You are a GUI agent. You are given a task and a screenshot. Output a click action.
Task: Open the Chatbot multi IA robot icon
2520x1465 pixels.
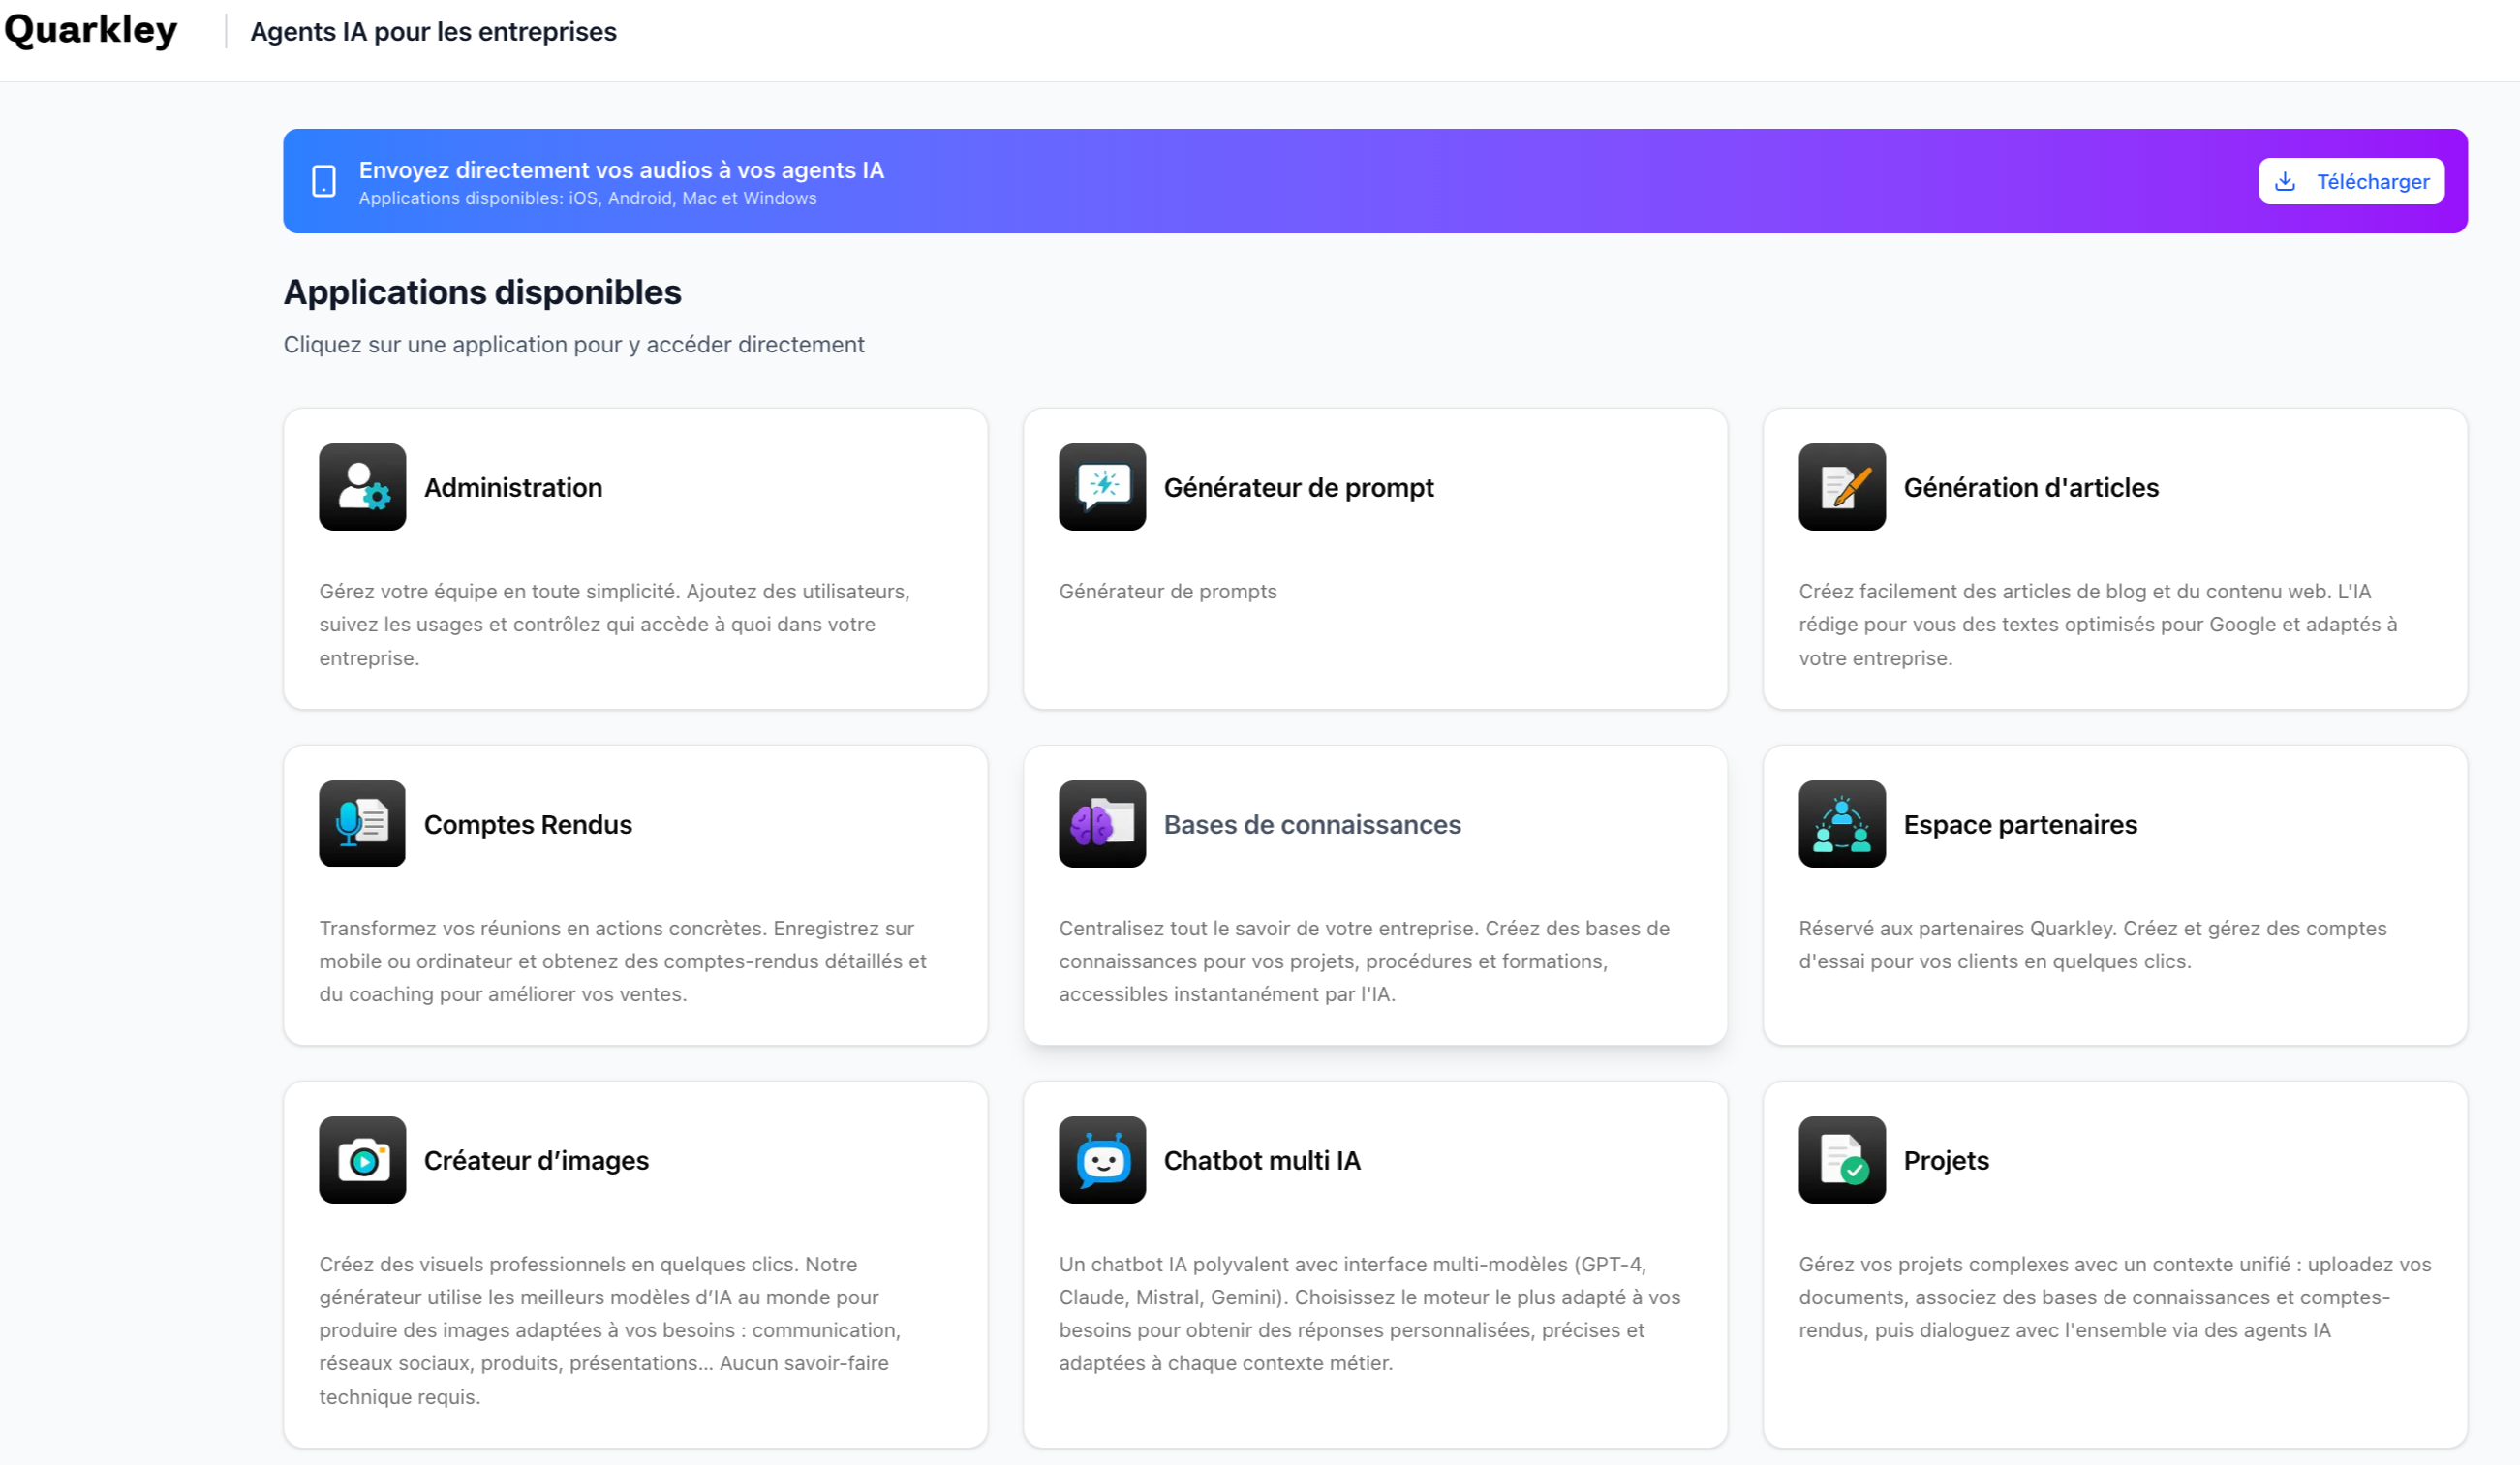tap(1102, 1160)
